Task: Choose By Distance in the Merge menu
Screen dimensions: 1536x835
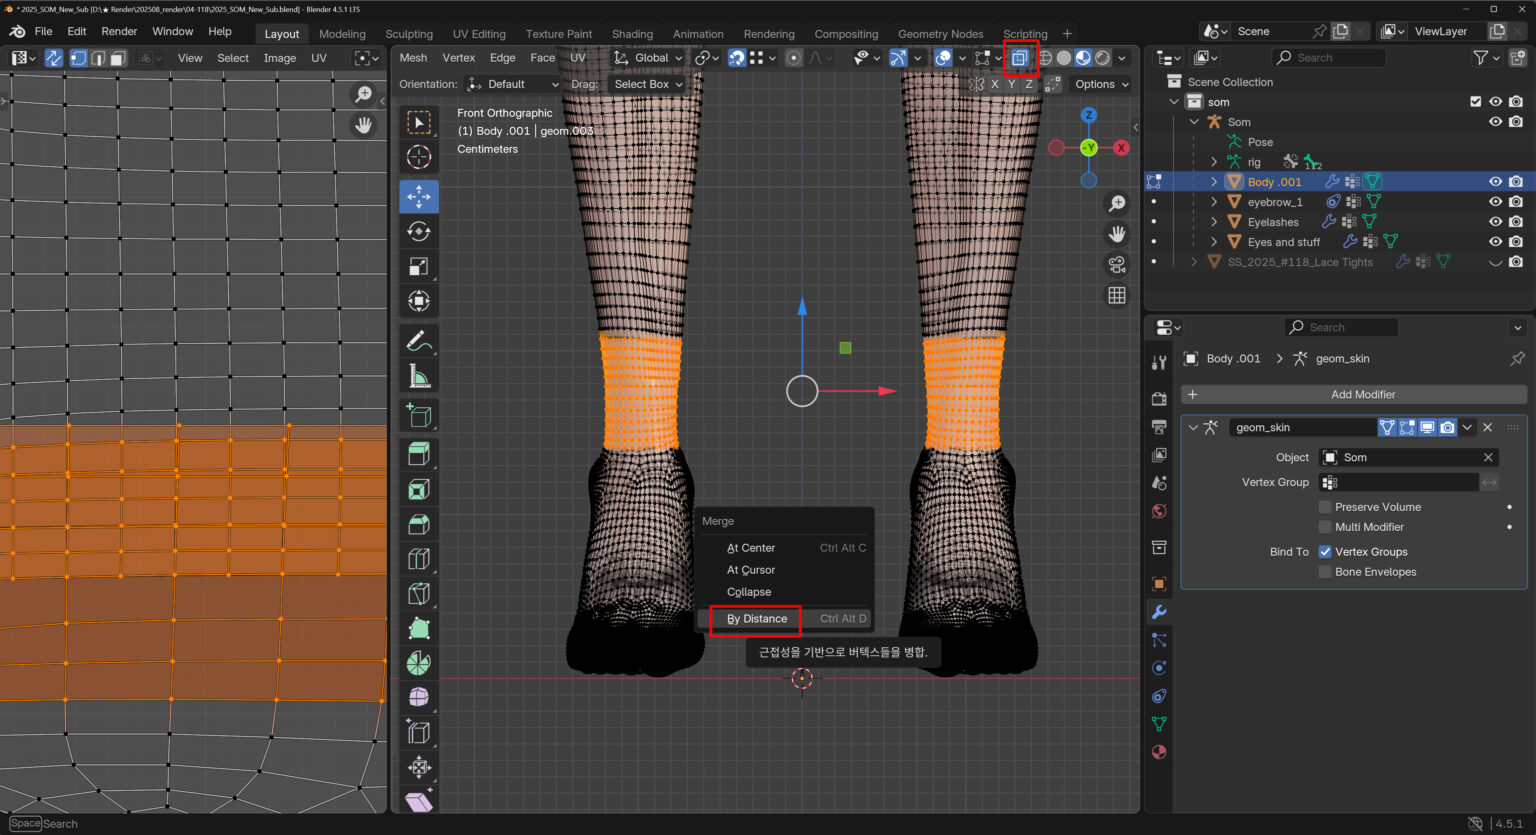Action: pos(757,619)
